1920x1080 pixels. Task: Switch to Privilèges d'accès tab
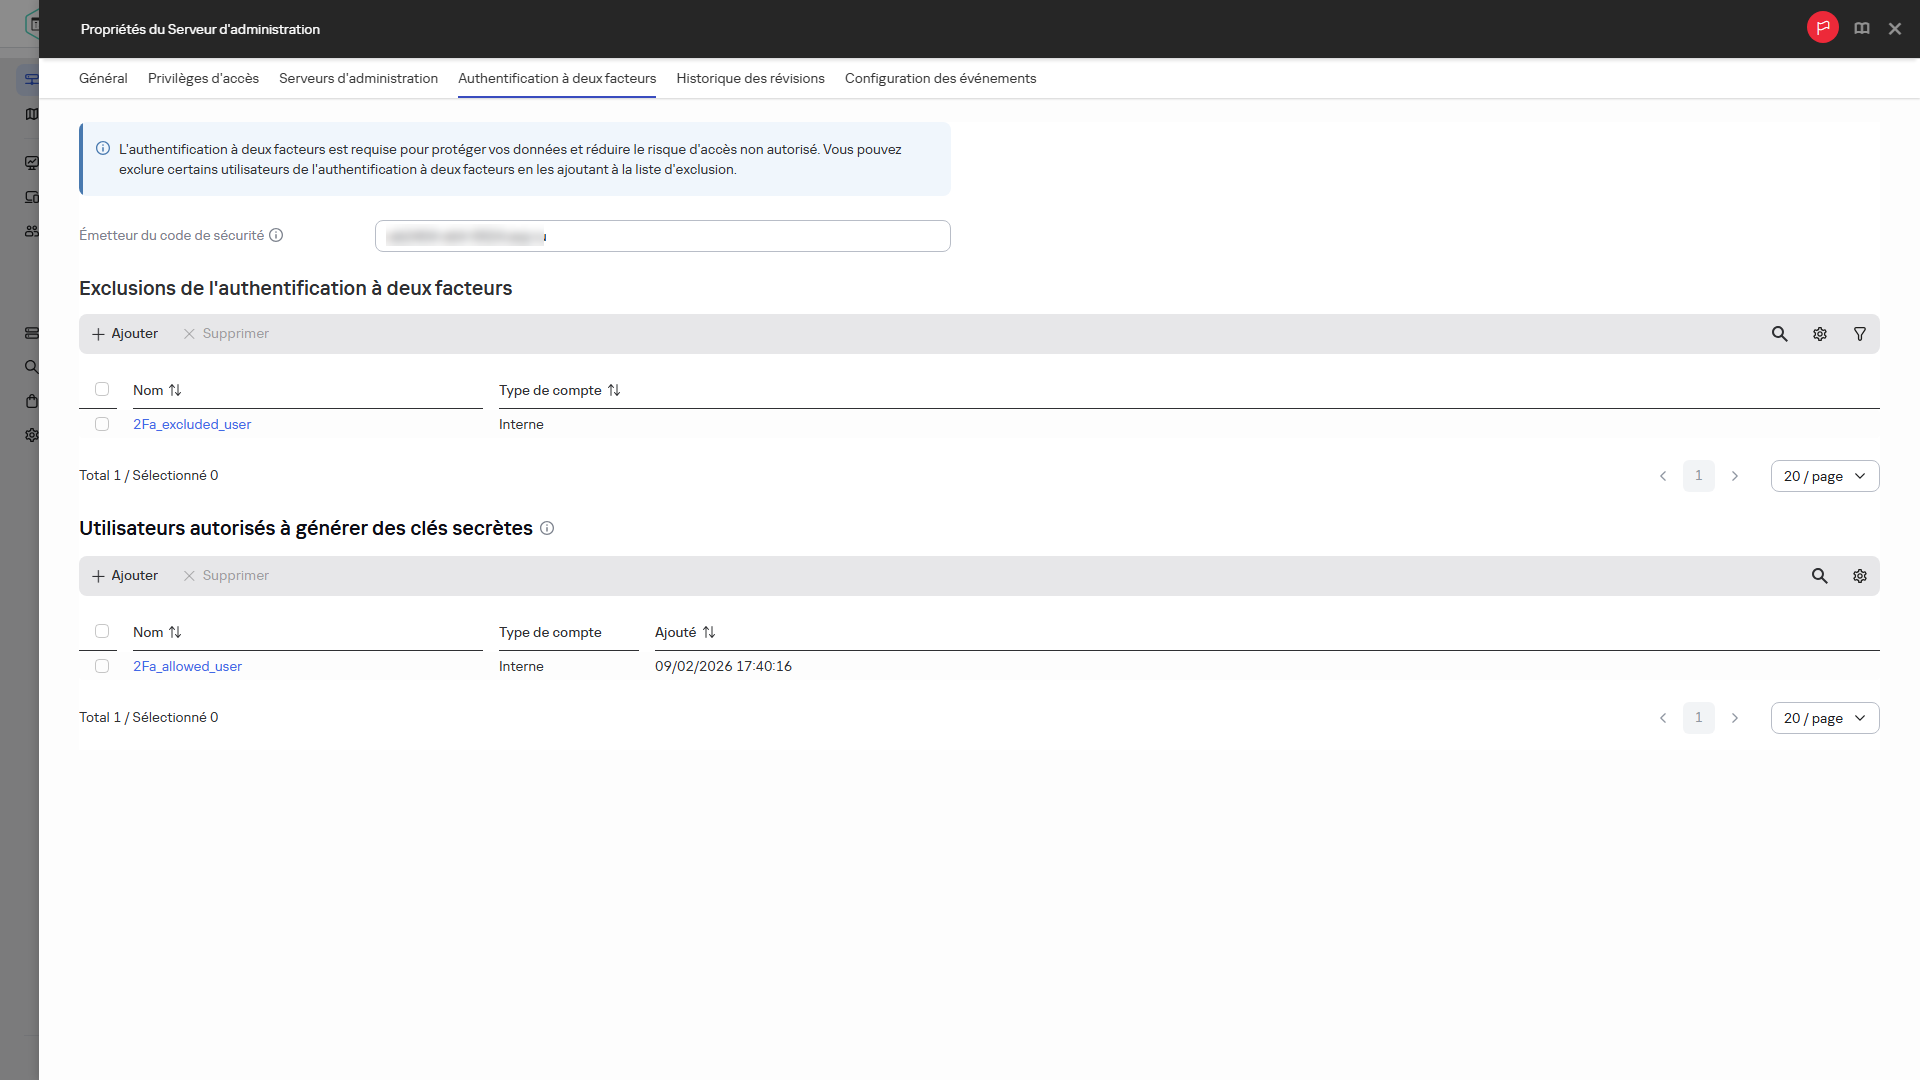point(203,78)
